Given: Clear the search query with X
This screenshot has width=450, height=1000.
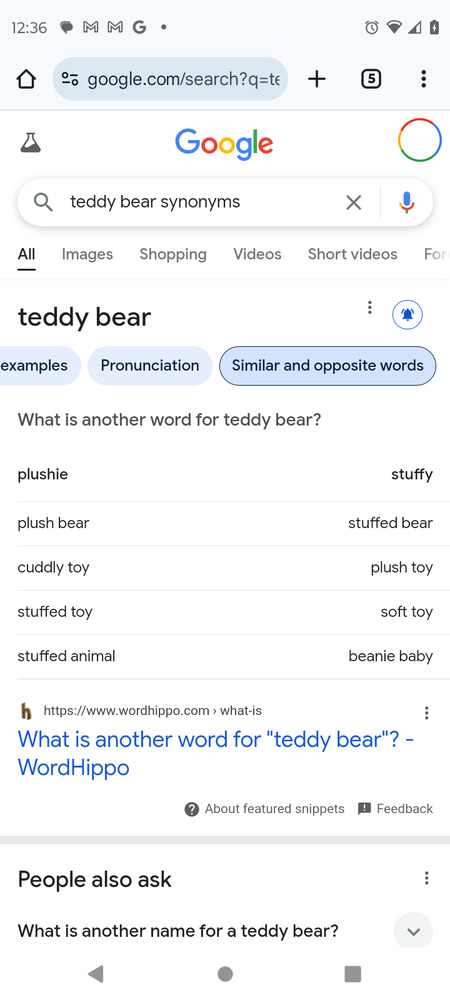Looking at the screenshot, I should [353, 203].
